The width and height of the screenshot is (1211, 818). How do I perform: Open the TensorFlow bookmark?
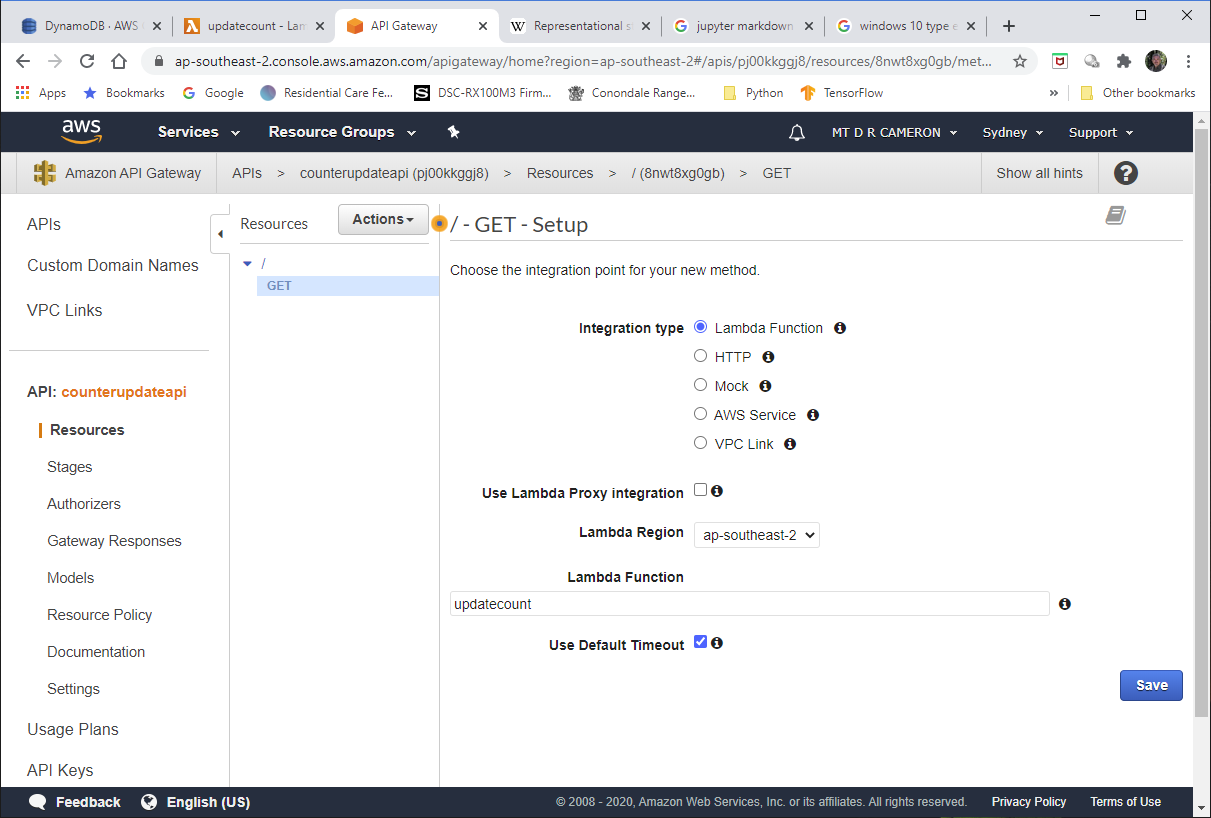click(x=841, y=93)
